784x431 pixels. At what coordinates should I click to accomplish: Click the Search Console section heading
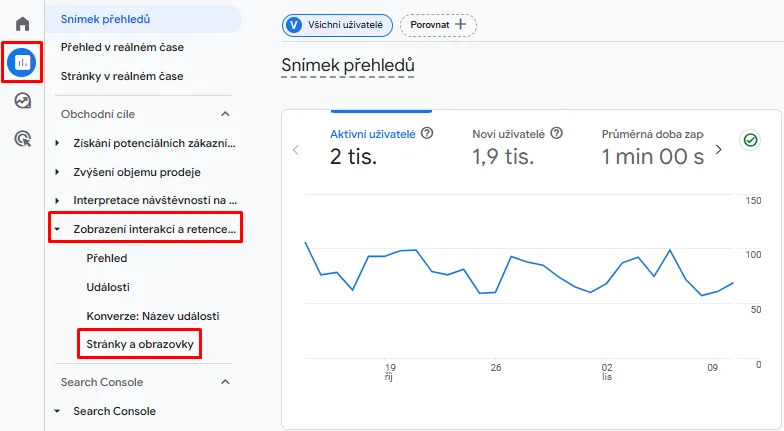pos(102,382)
